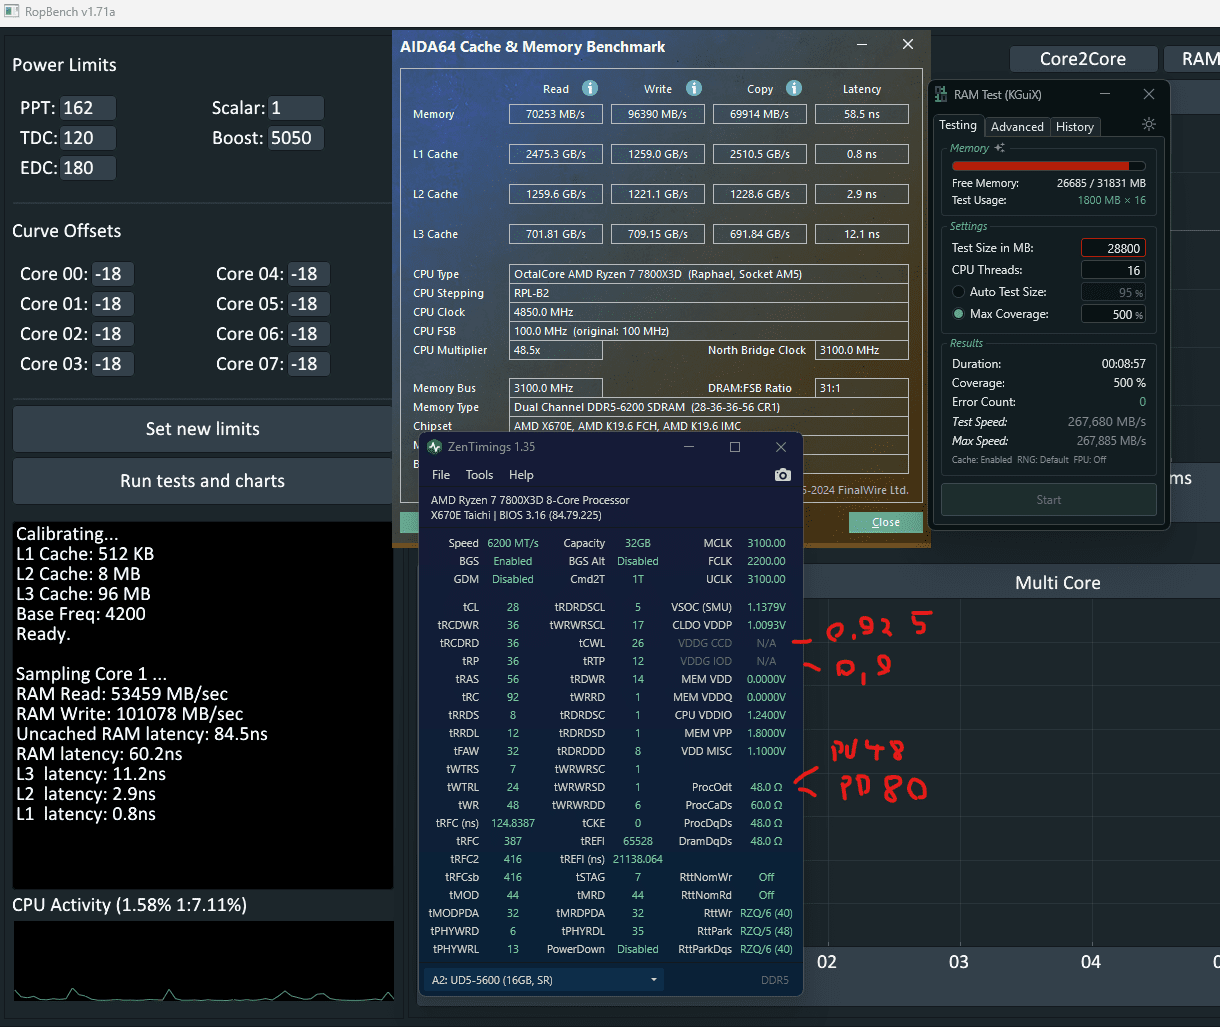Click the red memory usage bar in RAM Test
The height and width of the screenshot is (1027, 1220).
pos(1048,166)
